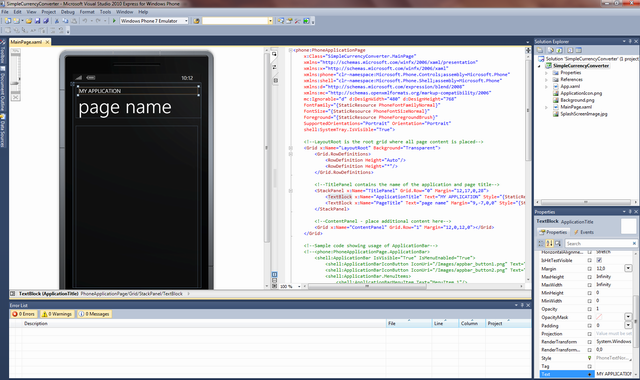Viewport: 640px width, 380px height.
Task: Open the Debug menu
Action: point(68,12)
